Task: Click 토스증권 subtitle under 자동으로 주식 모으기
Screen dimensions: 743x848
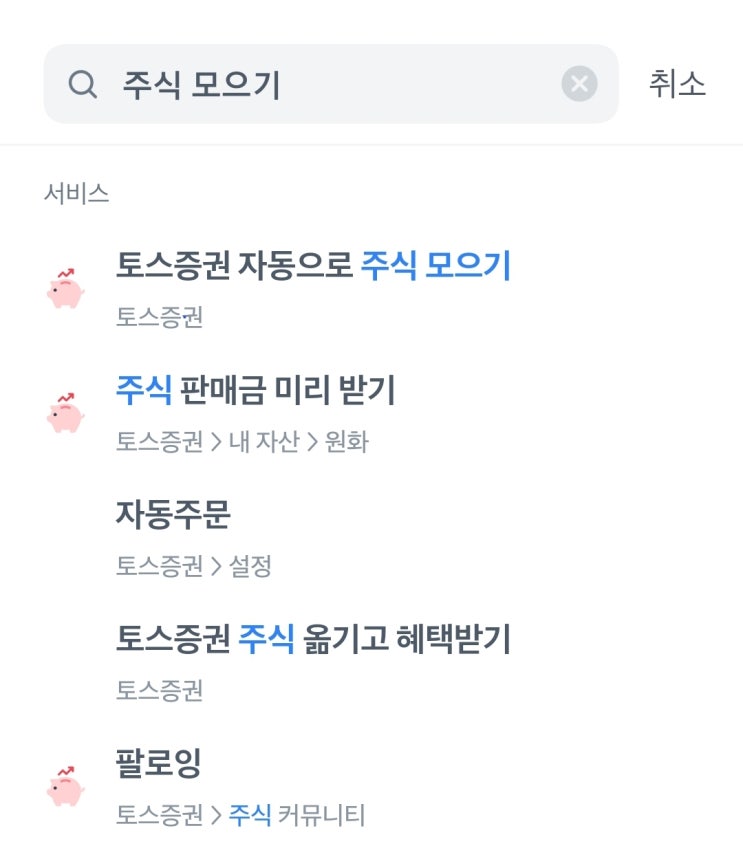Action: (x=159, y=317)
